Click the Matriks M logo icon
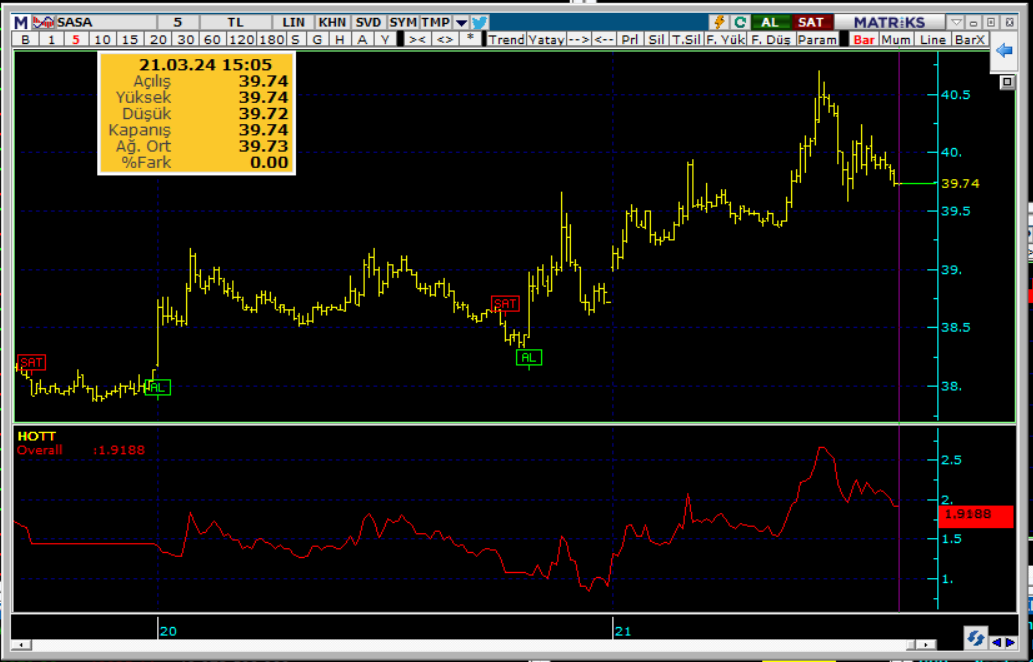The width and height of the screenshot is (1033, 662). [x=21, y=22]
